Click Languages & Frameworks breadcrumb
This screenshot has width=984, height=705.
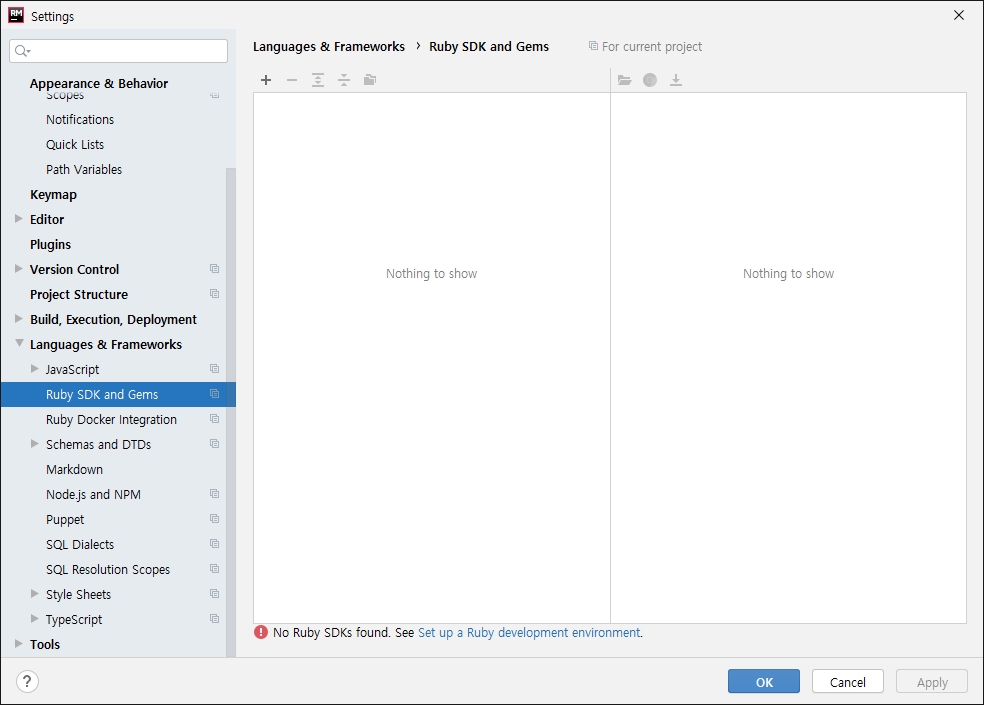pos(329,46)
